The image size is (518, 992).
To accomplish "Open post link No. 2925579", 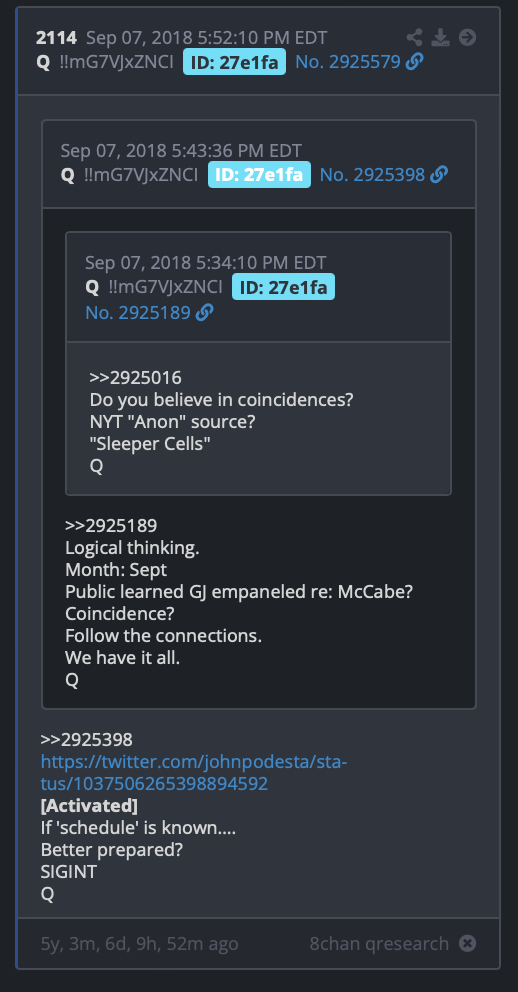I will [x=348, y=61].
